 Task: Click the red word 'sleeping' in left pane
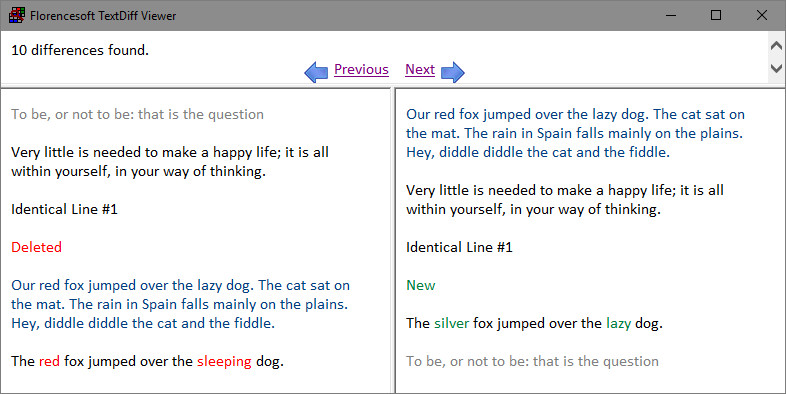(224, 361)
